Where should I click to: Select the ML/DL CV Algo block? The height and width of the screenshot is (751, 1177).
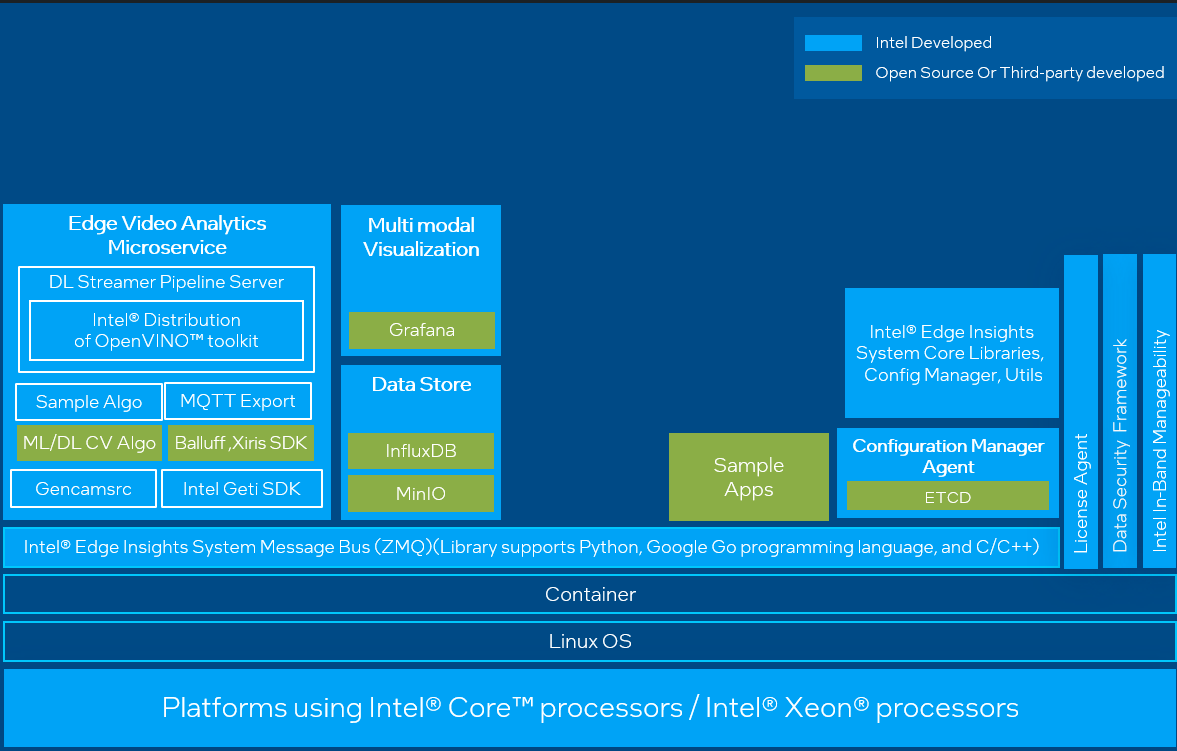coord(89,443)
